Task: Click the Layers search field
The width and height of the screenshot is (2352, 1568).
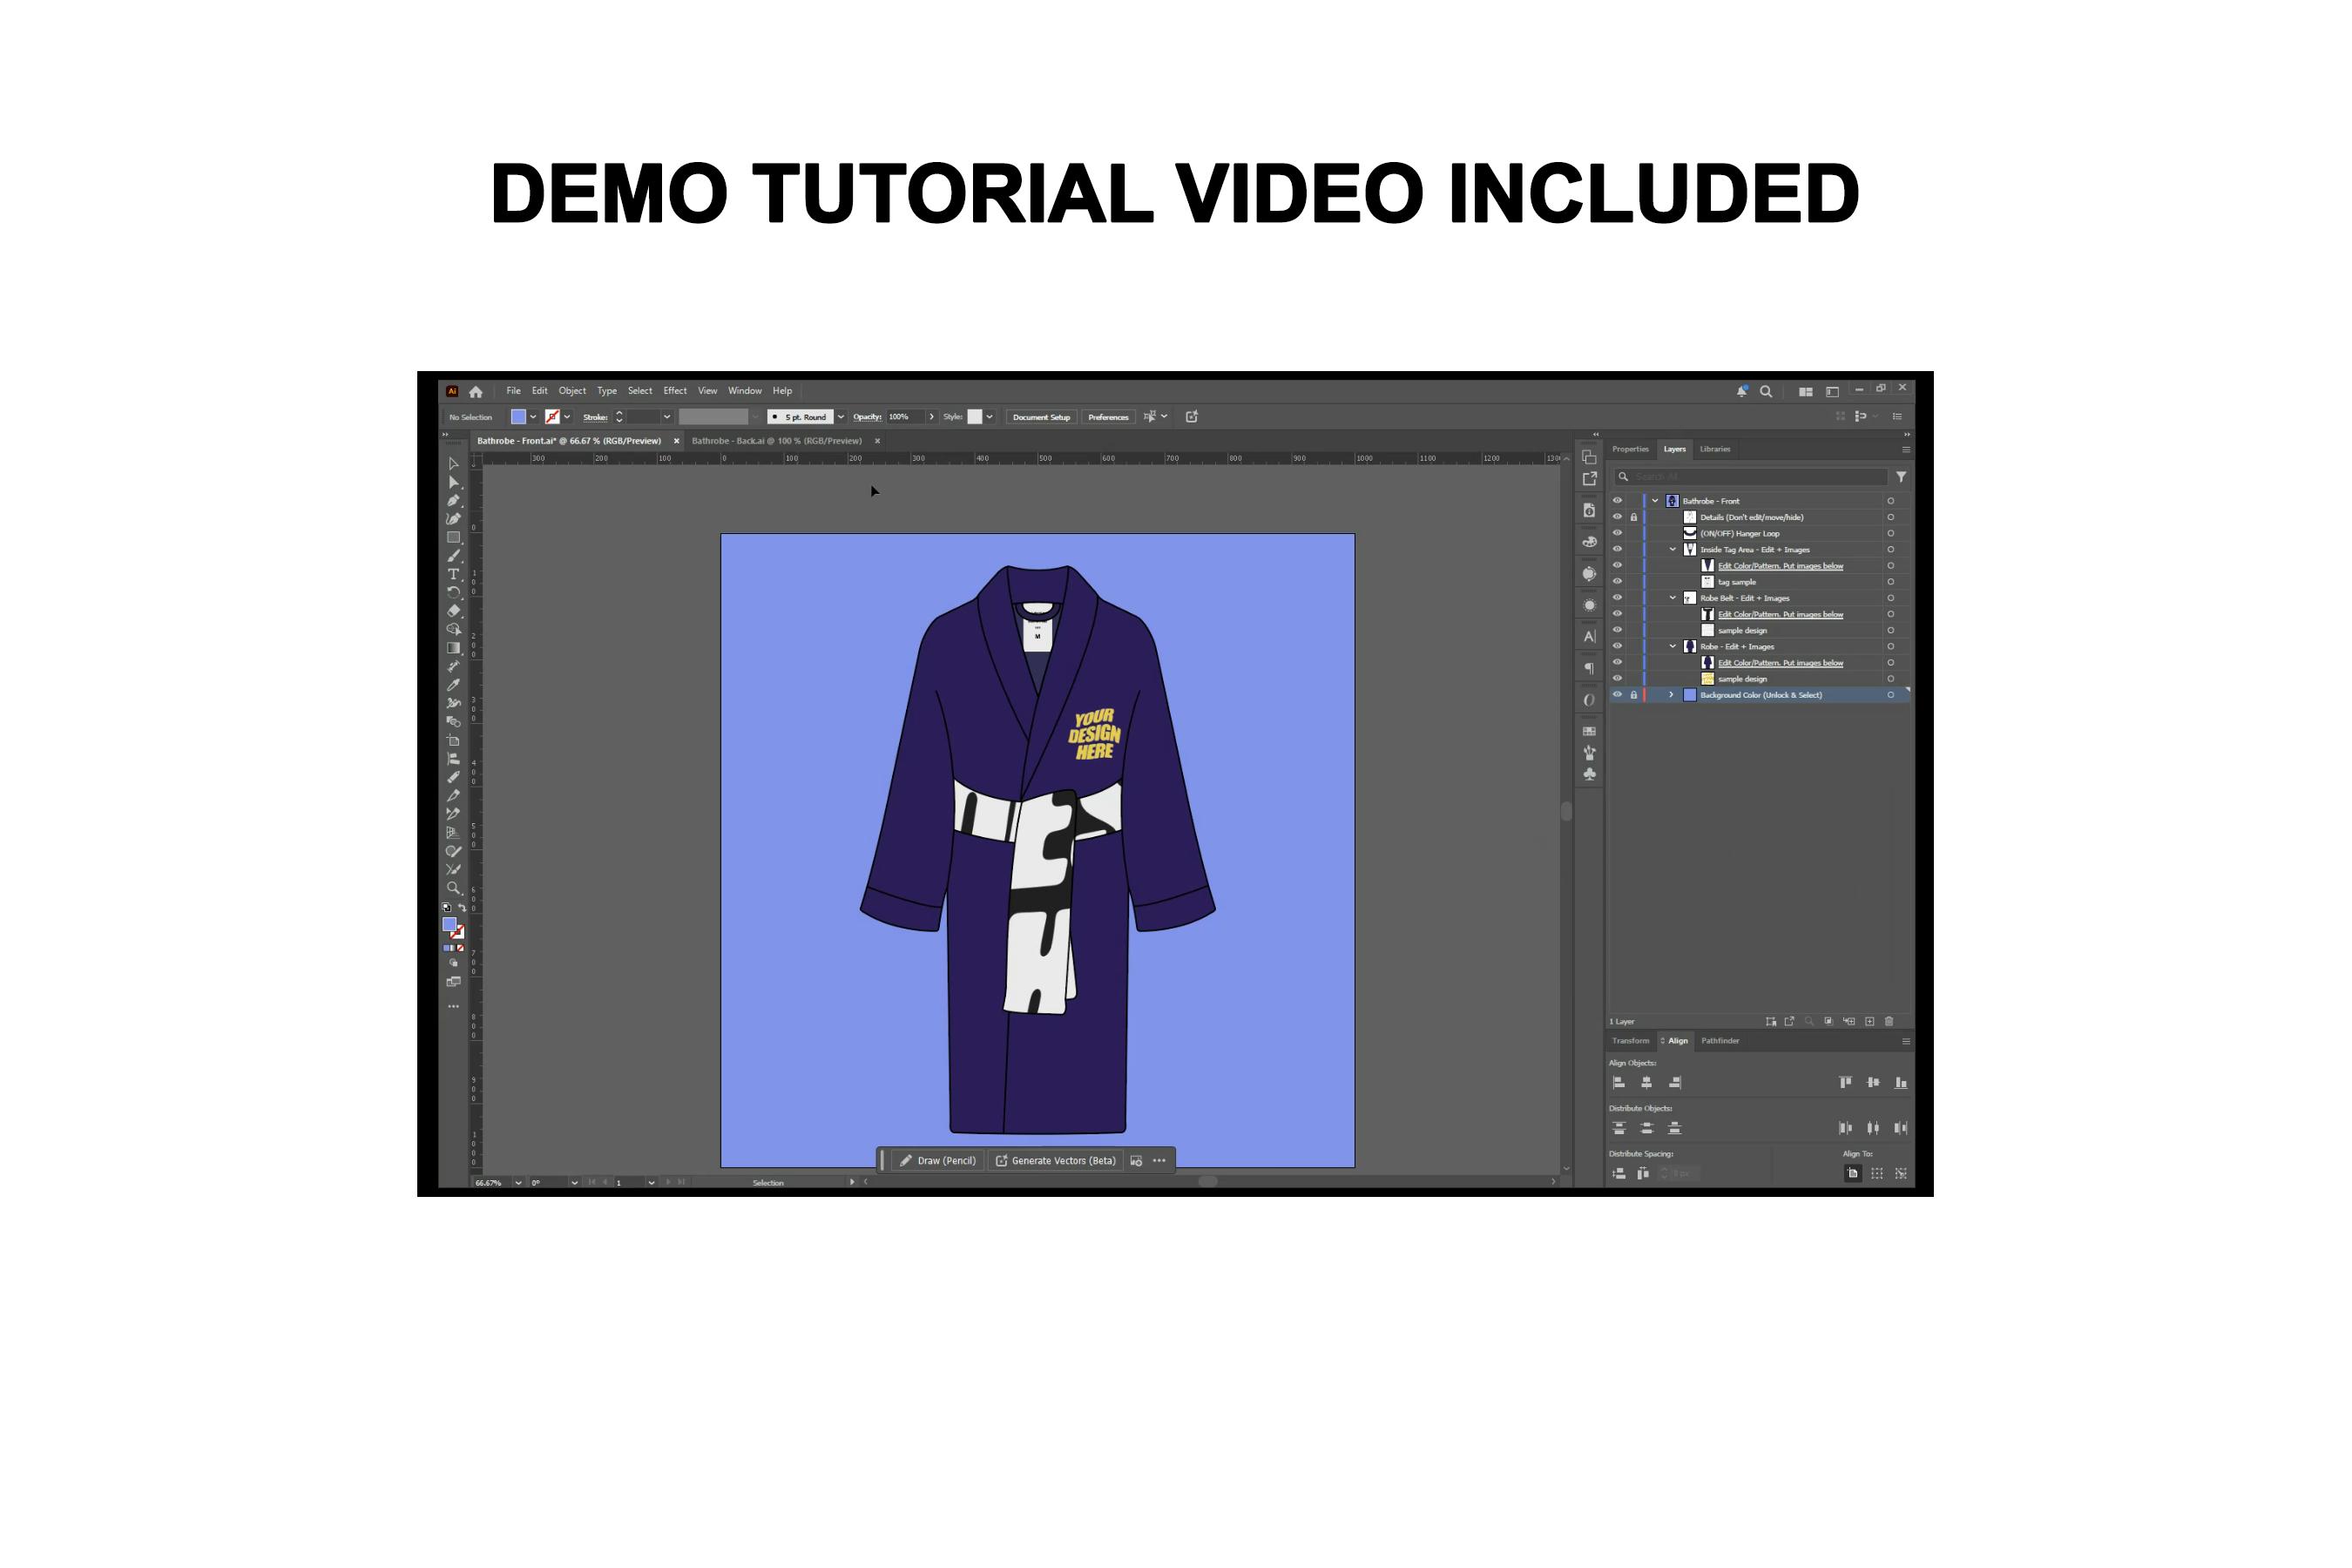Action: click(1750, 477)
